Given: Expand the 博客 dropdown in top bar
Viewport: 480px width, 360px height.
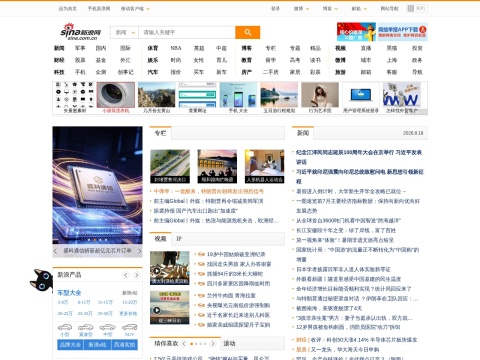Looking at the screenshot, I should [x=330, y=9].
